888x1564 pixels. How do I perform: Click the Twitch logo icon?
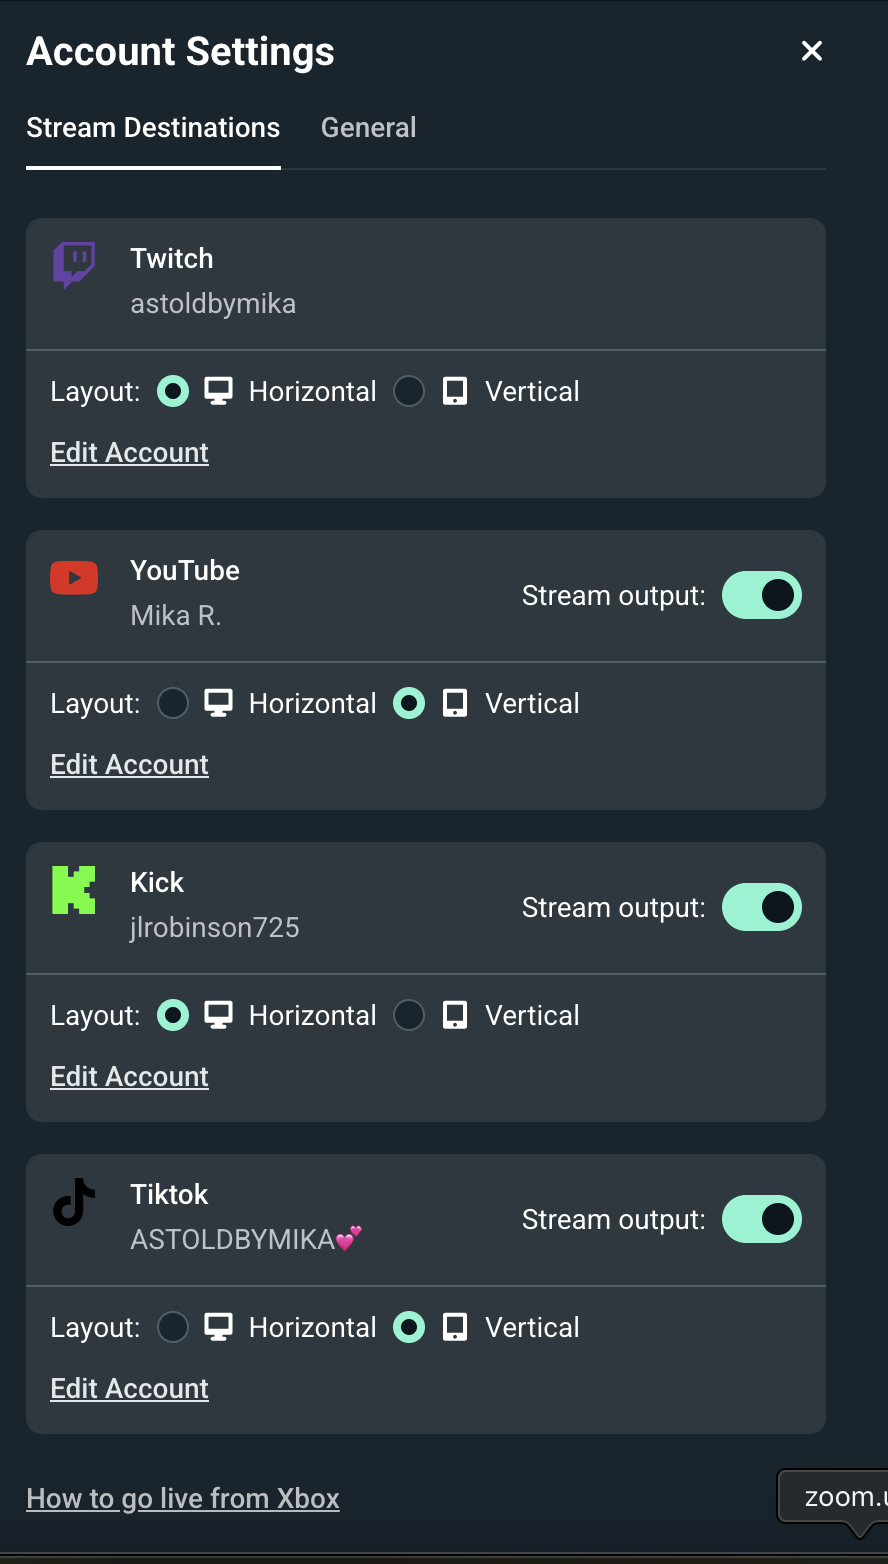tap(74, 265)
